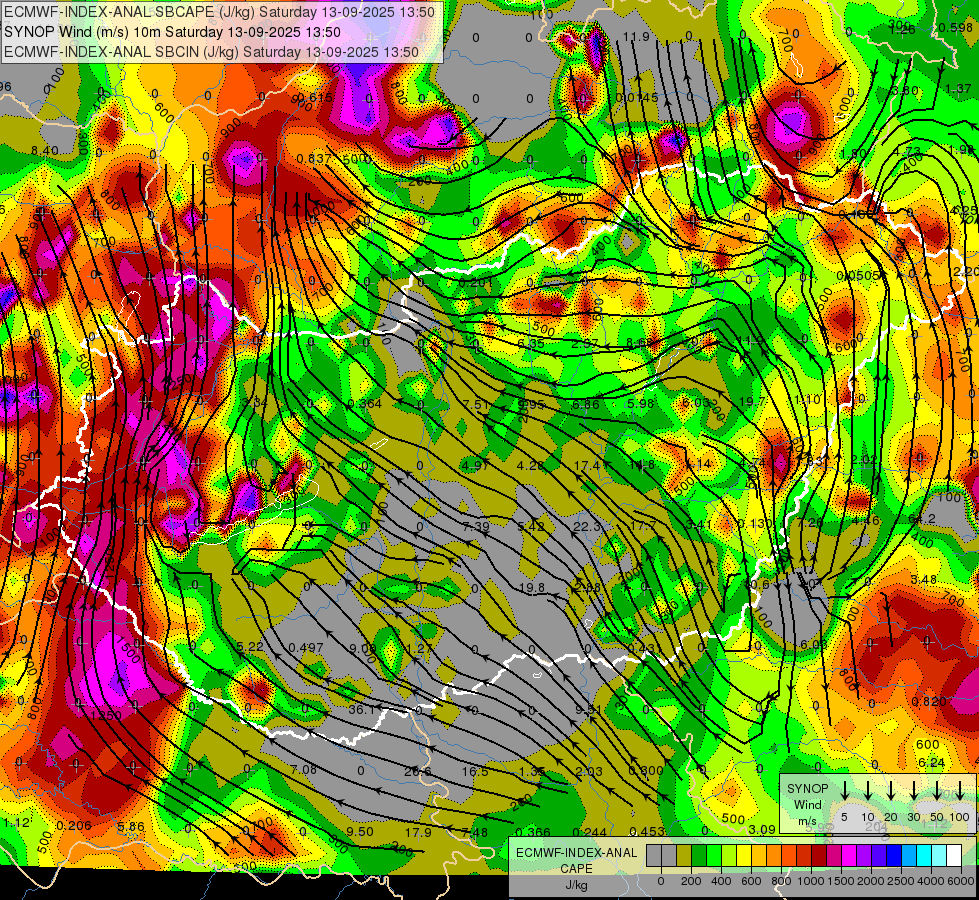Click the SBCIN value 22.3 on the map

coord(586,527)
